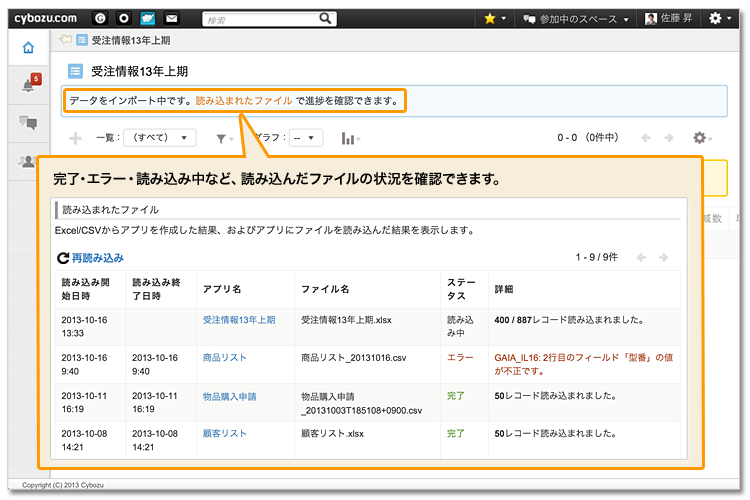
Task: Open the home icon in the sidebar
Action: 28,47
